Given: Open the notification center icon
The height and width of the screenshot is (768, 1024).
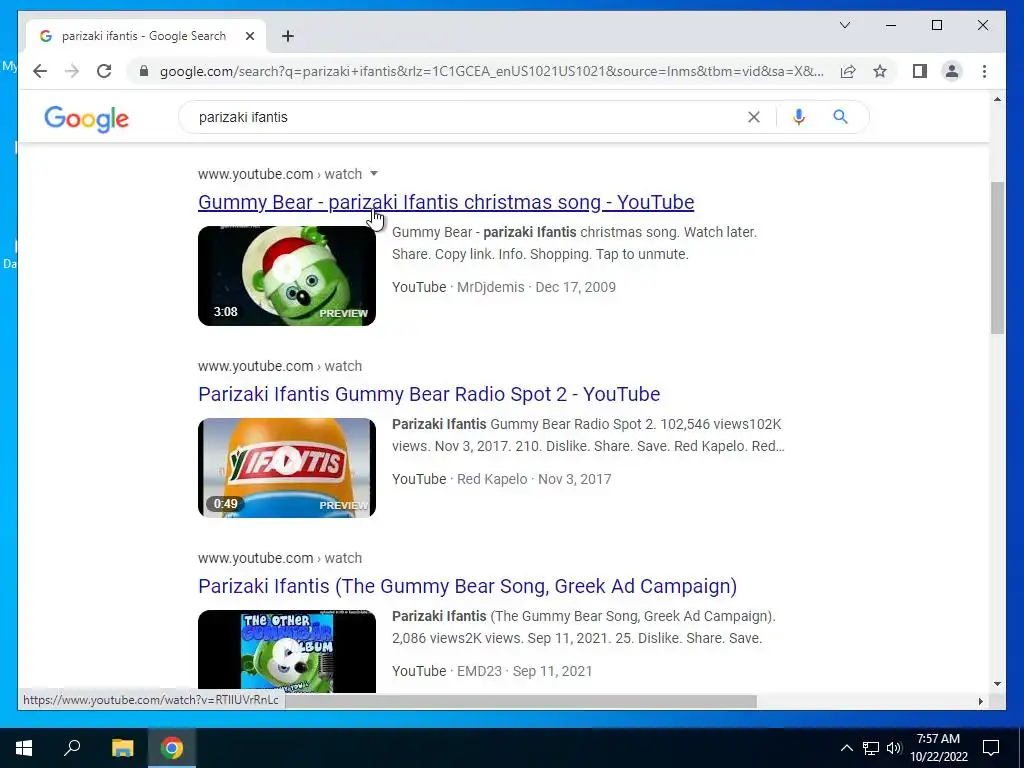Looking at the screenshot, I should [x=991, y=748].
